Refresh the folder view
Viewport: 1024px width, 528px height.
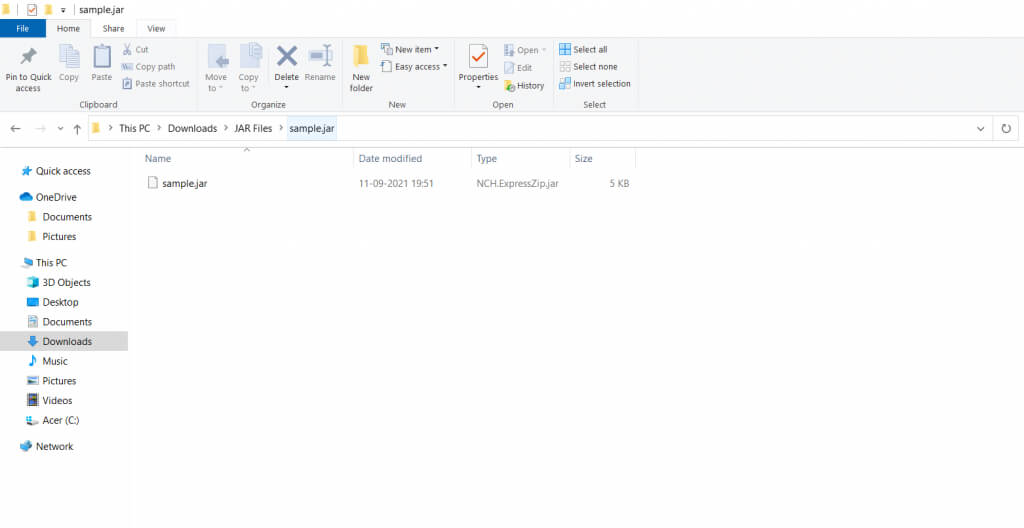point(1006,129)
